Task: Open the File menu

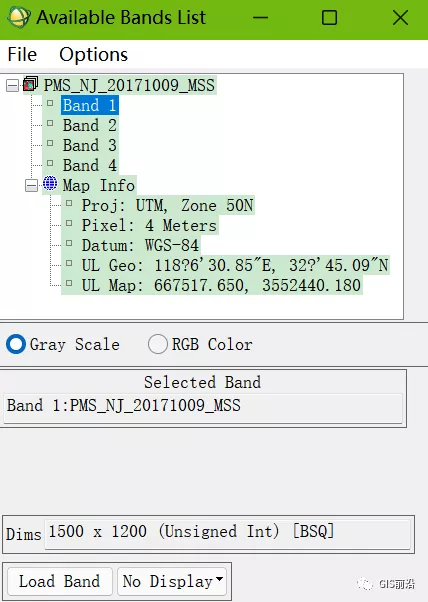Action: tap(22, 54)
